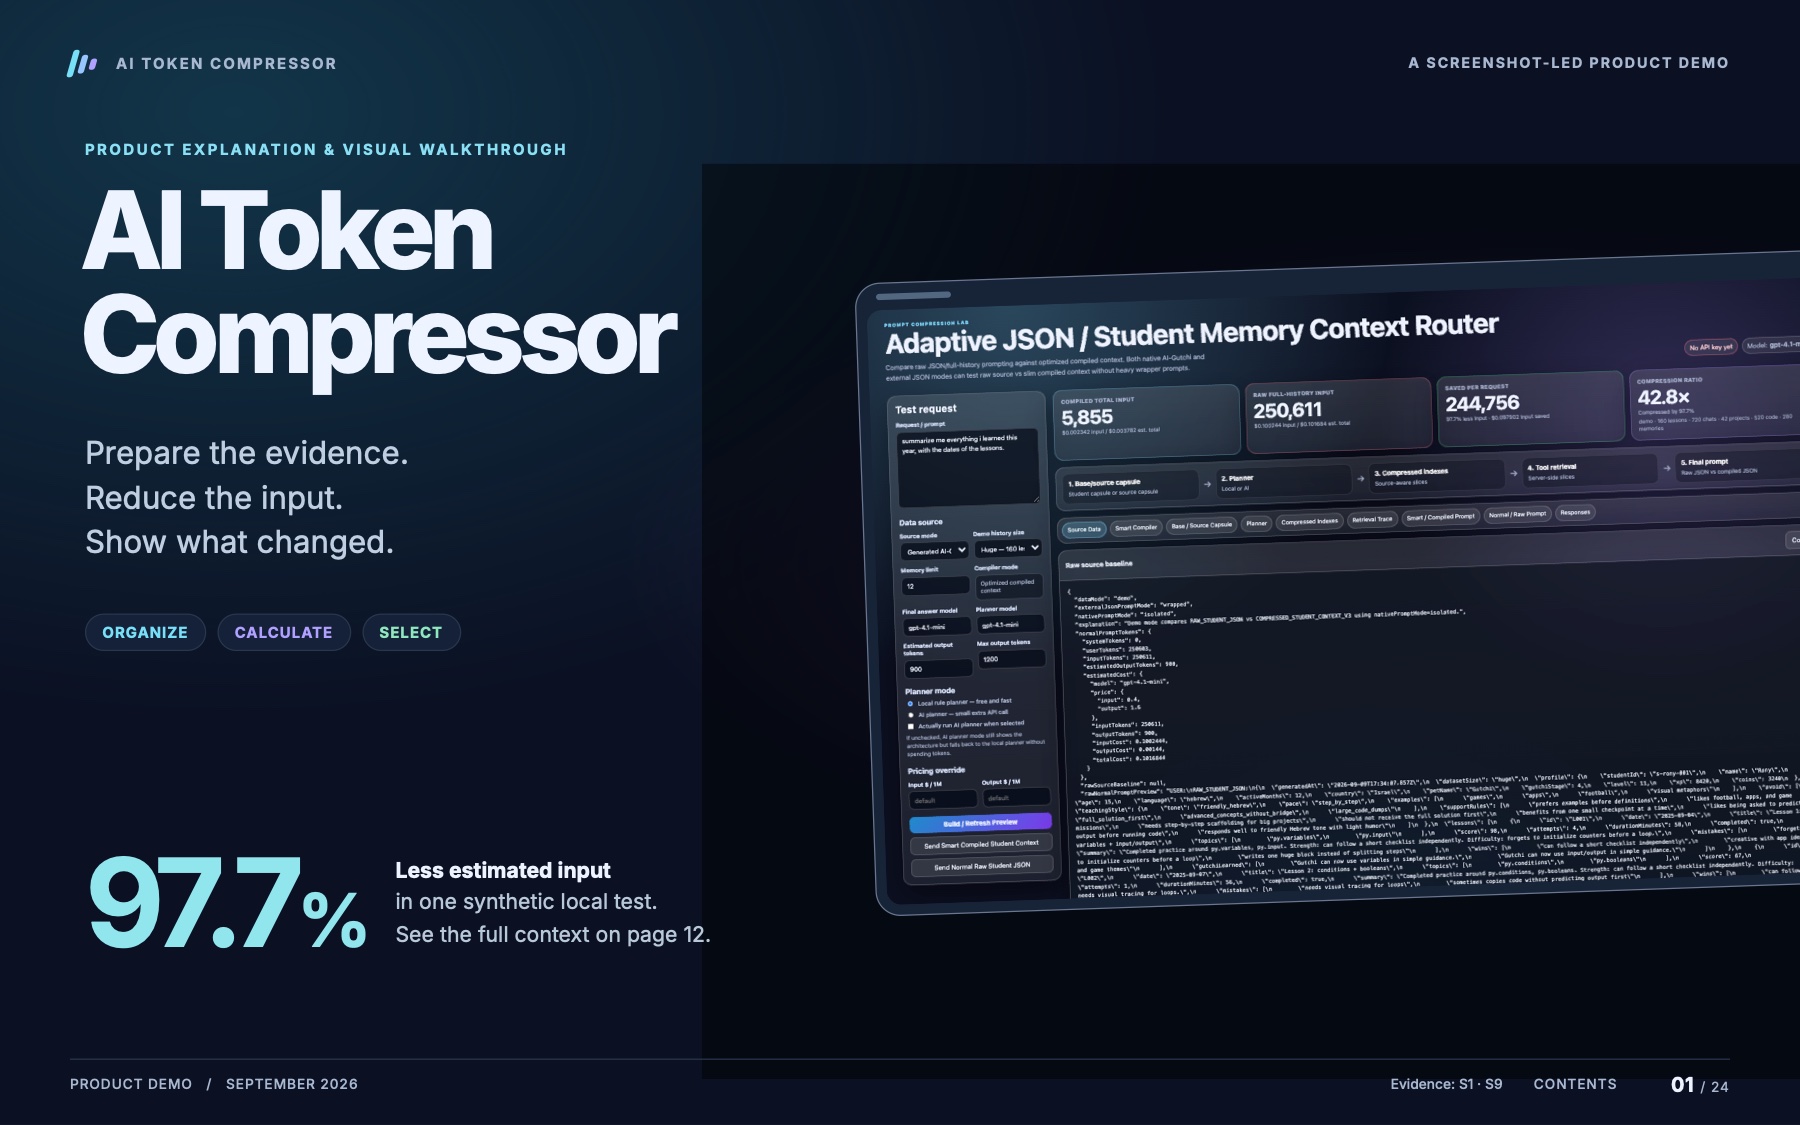1800x1125 pixels.
Task: Select the Compressed Indexes tab
Action: coord(1309,521)
